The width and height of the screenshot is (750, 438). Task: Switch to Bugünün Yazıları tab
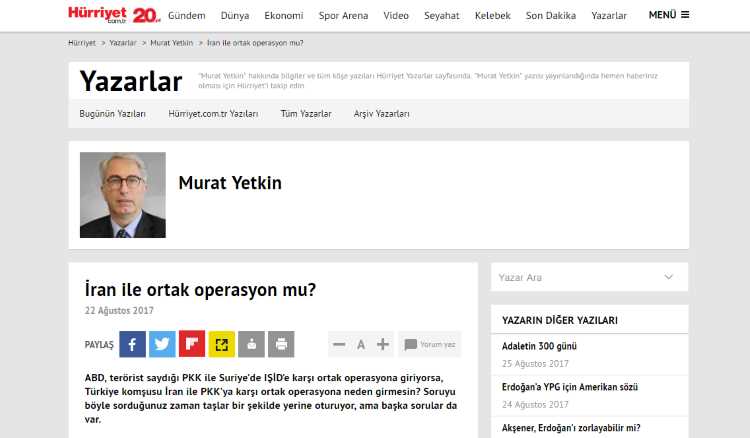(112, 114)
